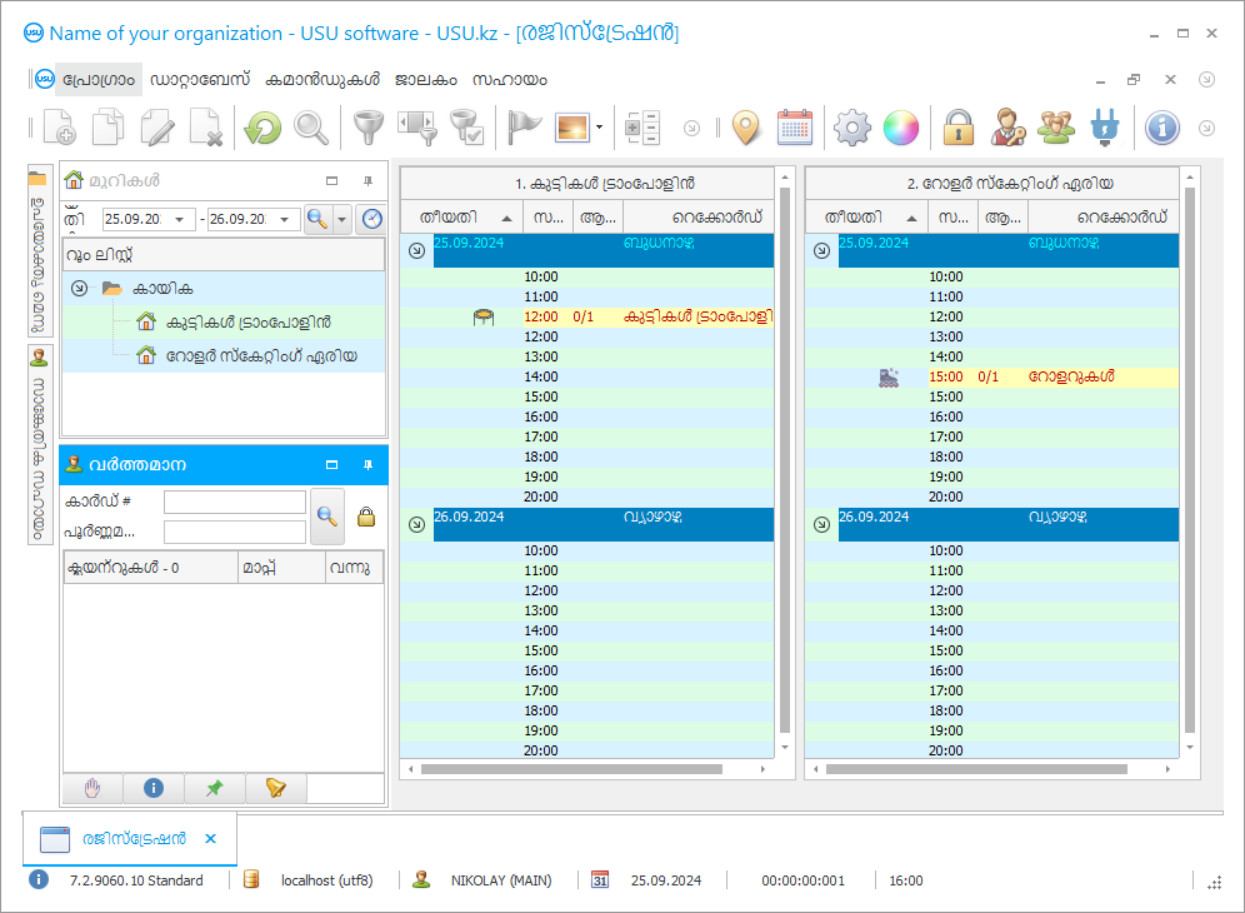Click the കാർഡ് # input field
Image resolution: width=1245 pixels, height=913 pixels.
click(x=235, y=502)
